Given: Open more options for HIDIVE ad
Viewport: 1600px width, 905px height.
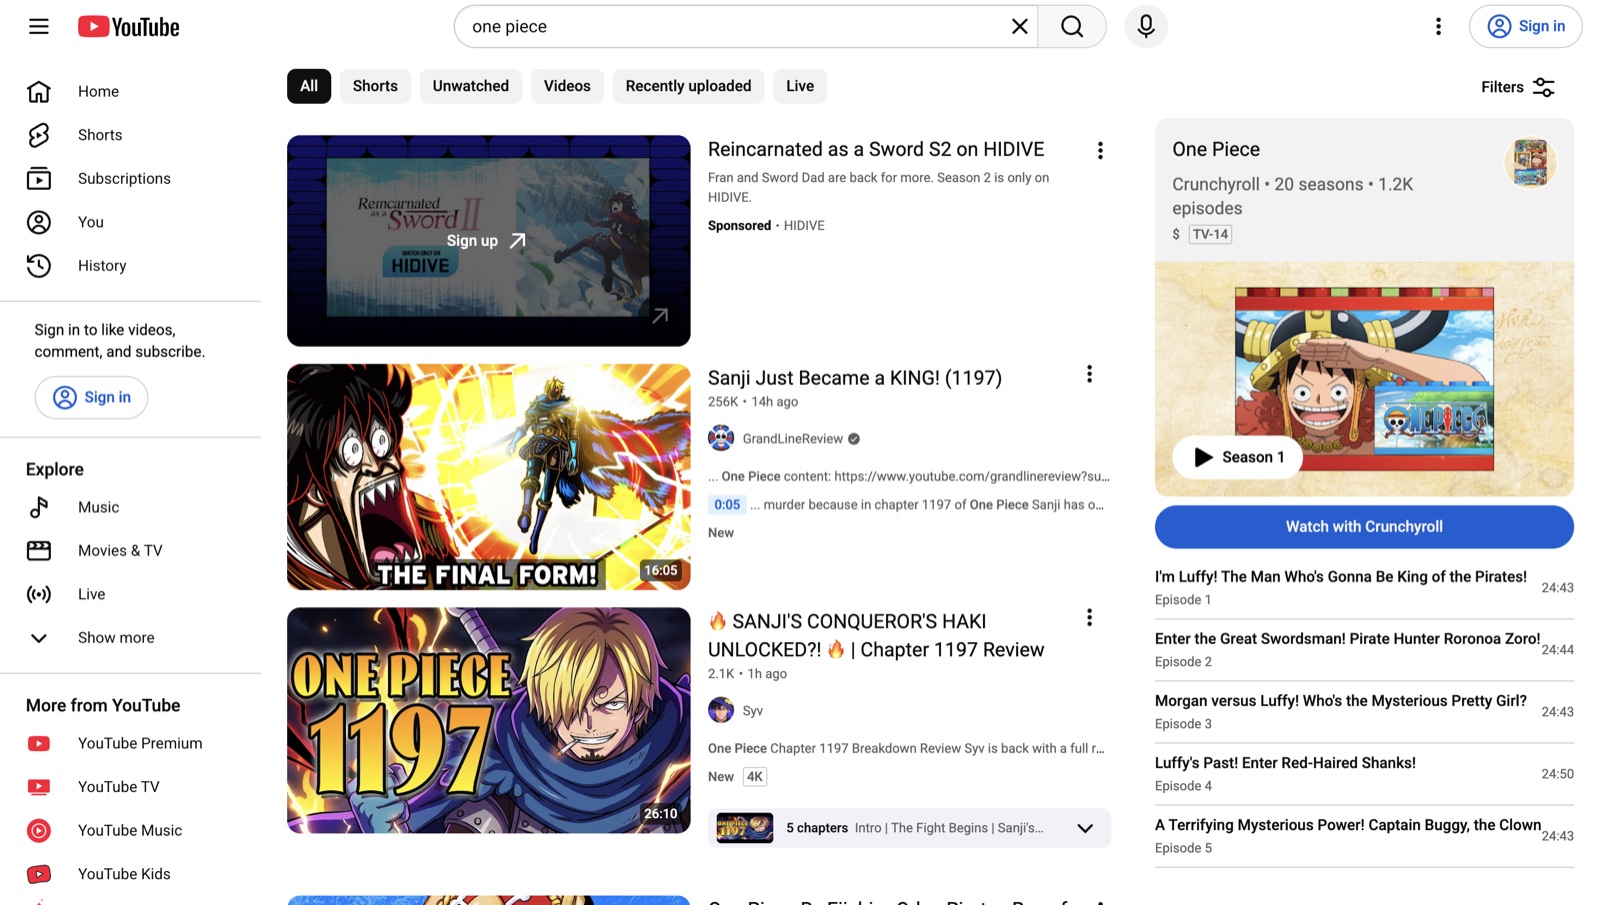Looking at the screenshot, I should pyautogui.click(x=1100, y=150).
